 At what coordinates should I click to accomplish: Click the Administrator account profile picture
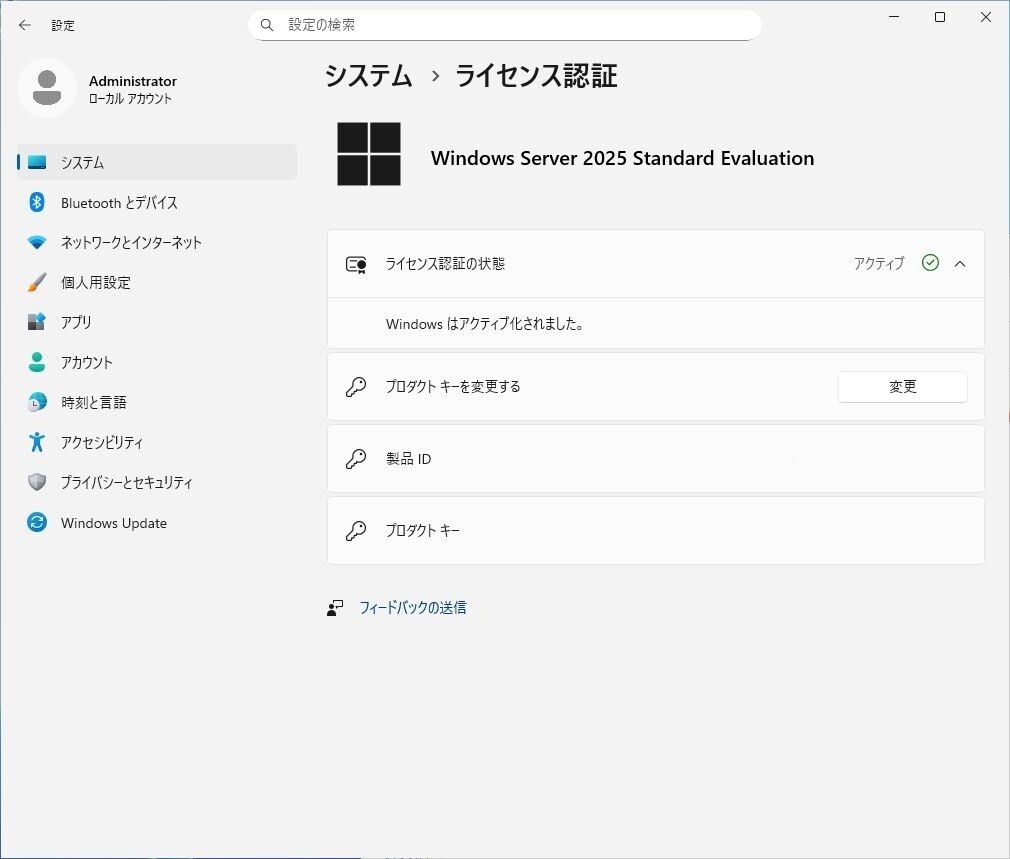coord(47,88)
